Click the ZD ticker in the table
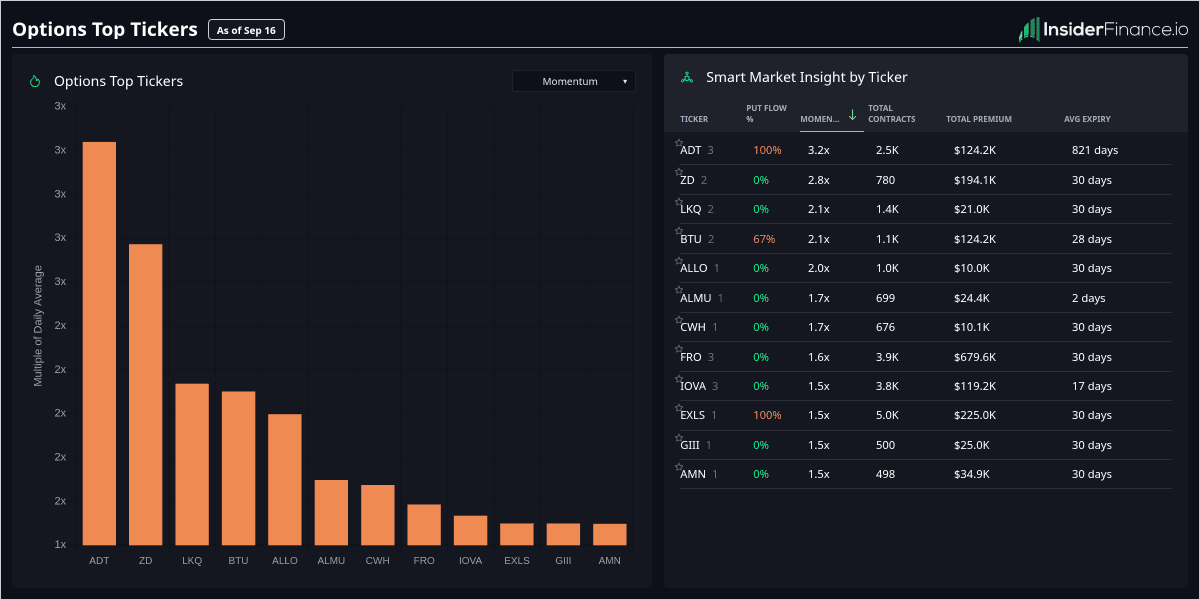This screenshot has width=1200, height=600. 687,180
